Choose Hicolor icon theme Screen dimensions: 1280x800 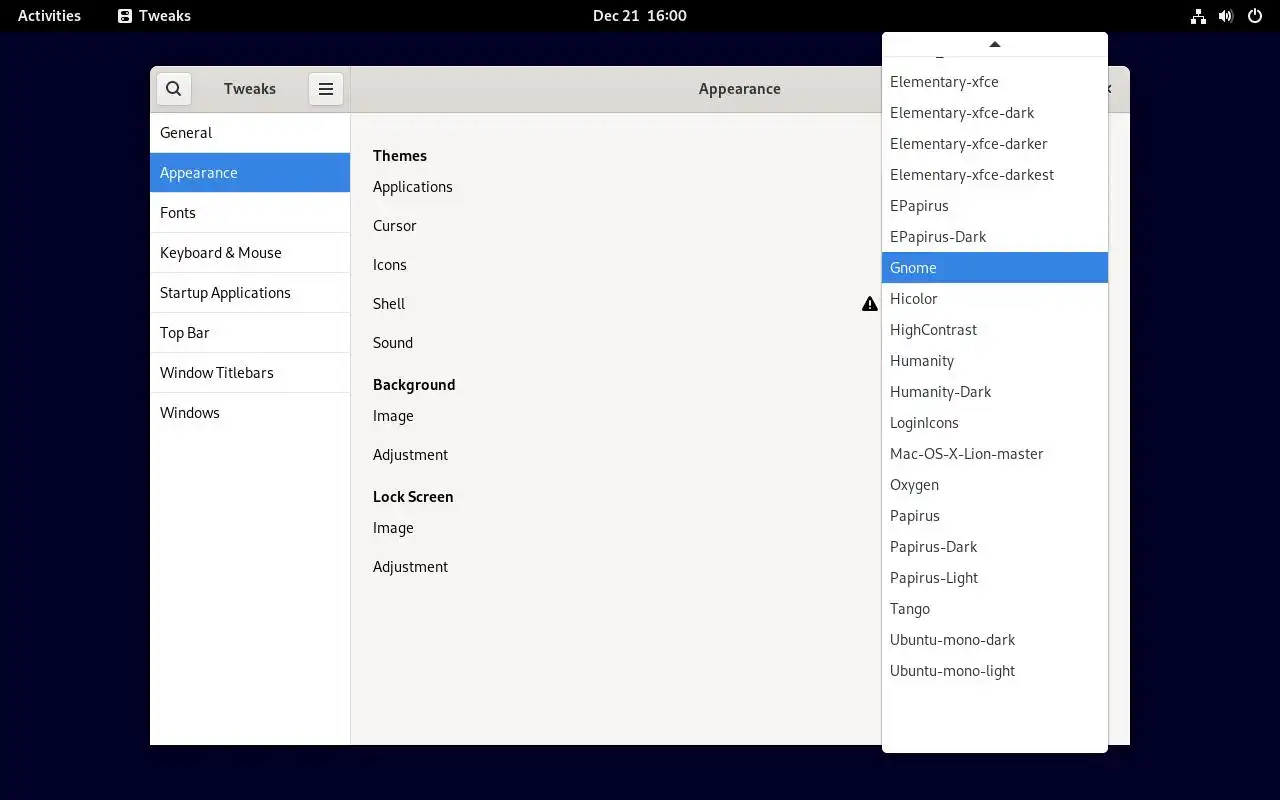point(995,298)
